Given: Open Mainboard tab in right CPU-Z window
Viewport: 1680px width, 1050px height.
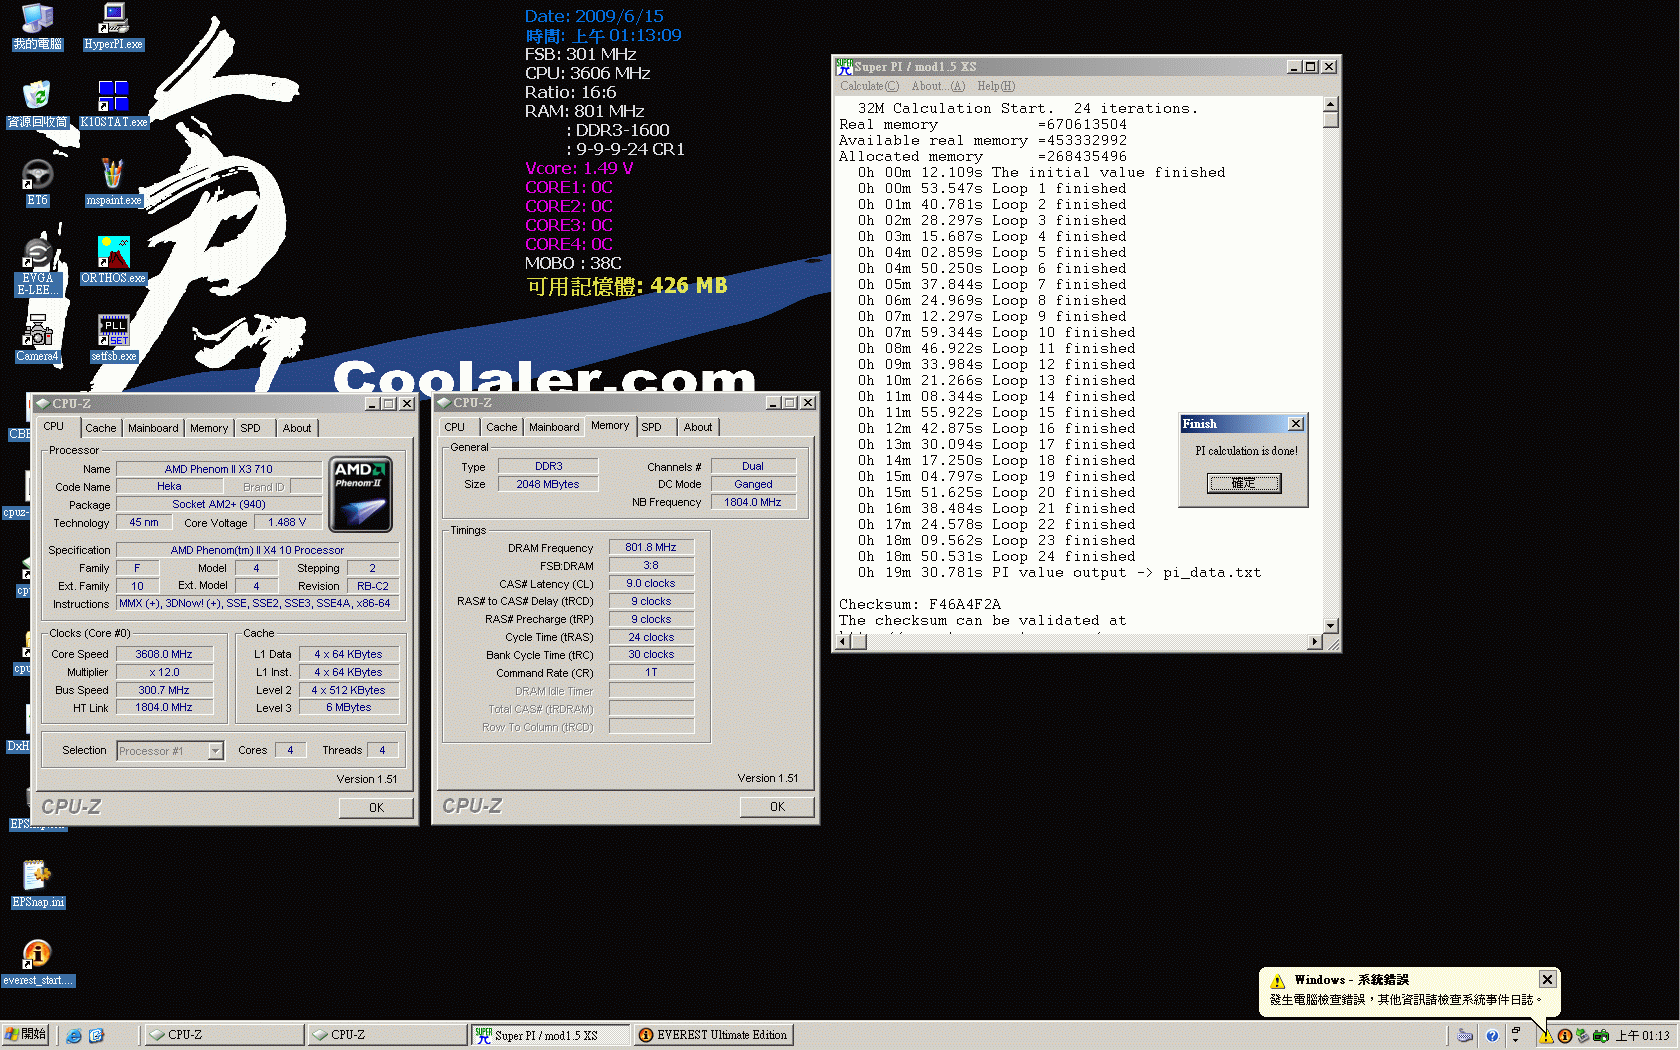Looking at the screenshot, I should click(554, 427).
